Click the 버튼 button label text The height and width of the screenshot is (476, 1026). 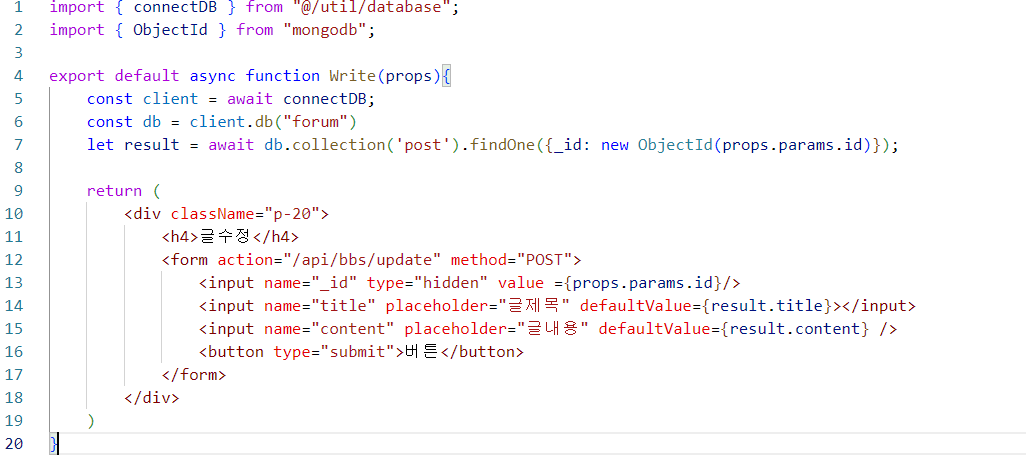422,352
